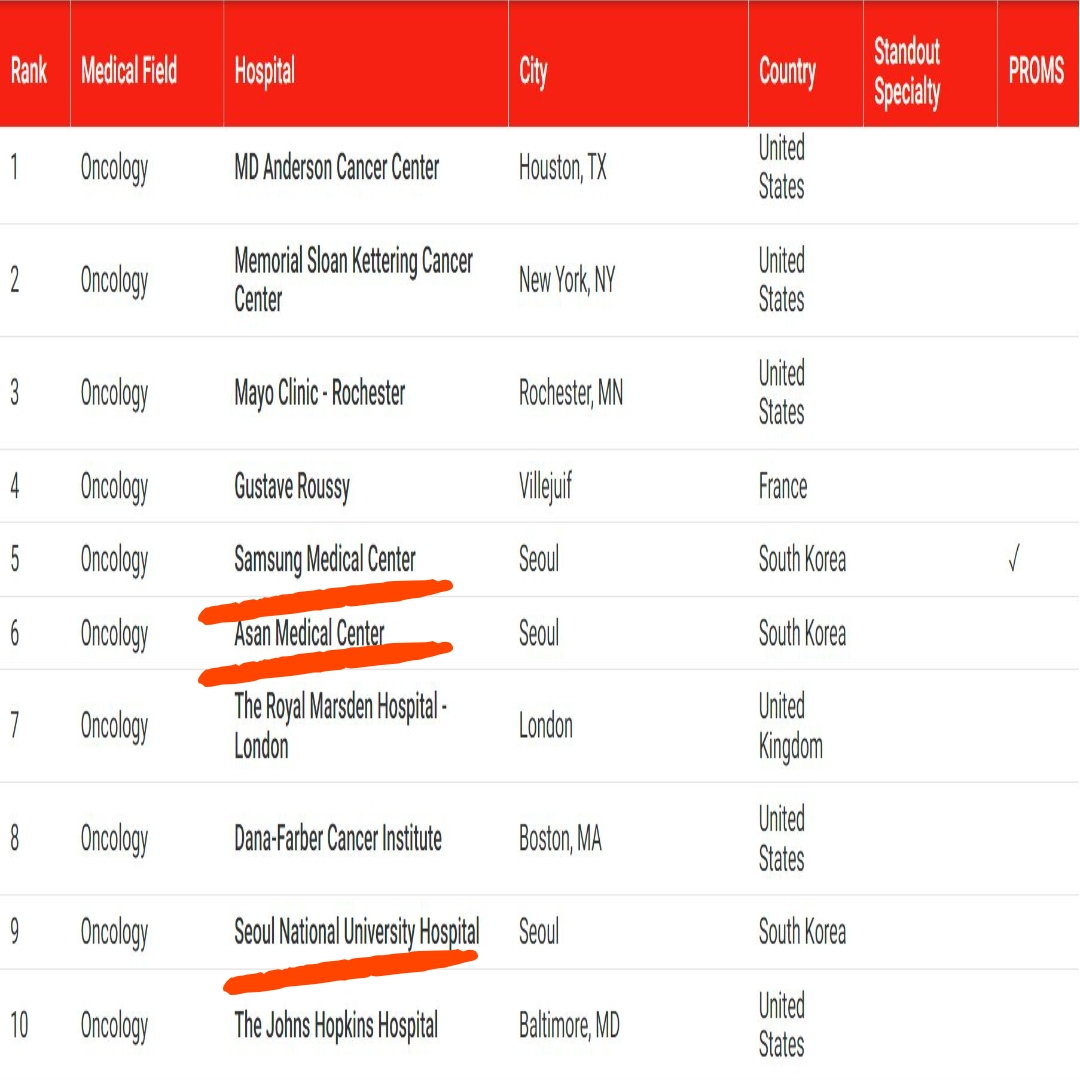The height and width of the screenshot is (1080, 1080).
Task: Click South Korea for Samsung Medical Center row
Action: [802, 559]
